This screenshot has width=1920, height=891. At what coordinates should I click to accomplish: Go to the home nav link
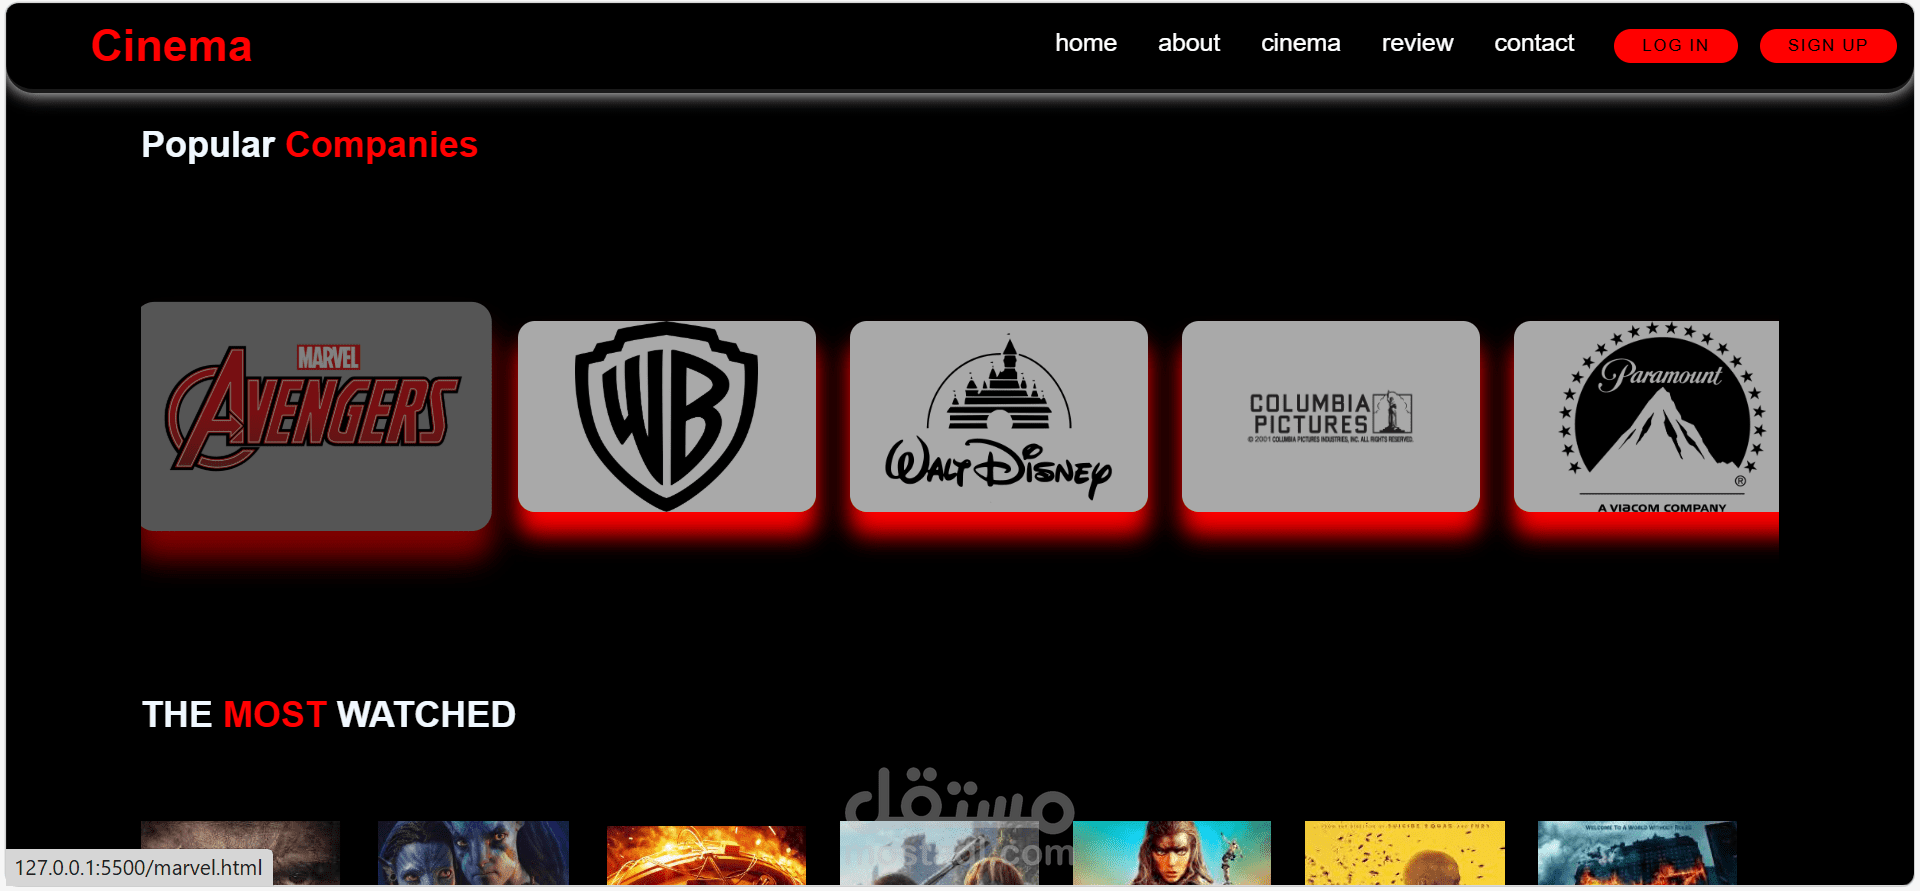coord(1086,43)
